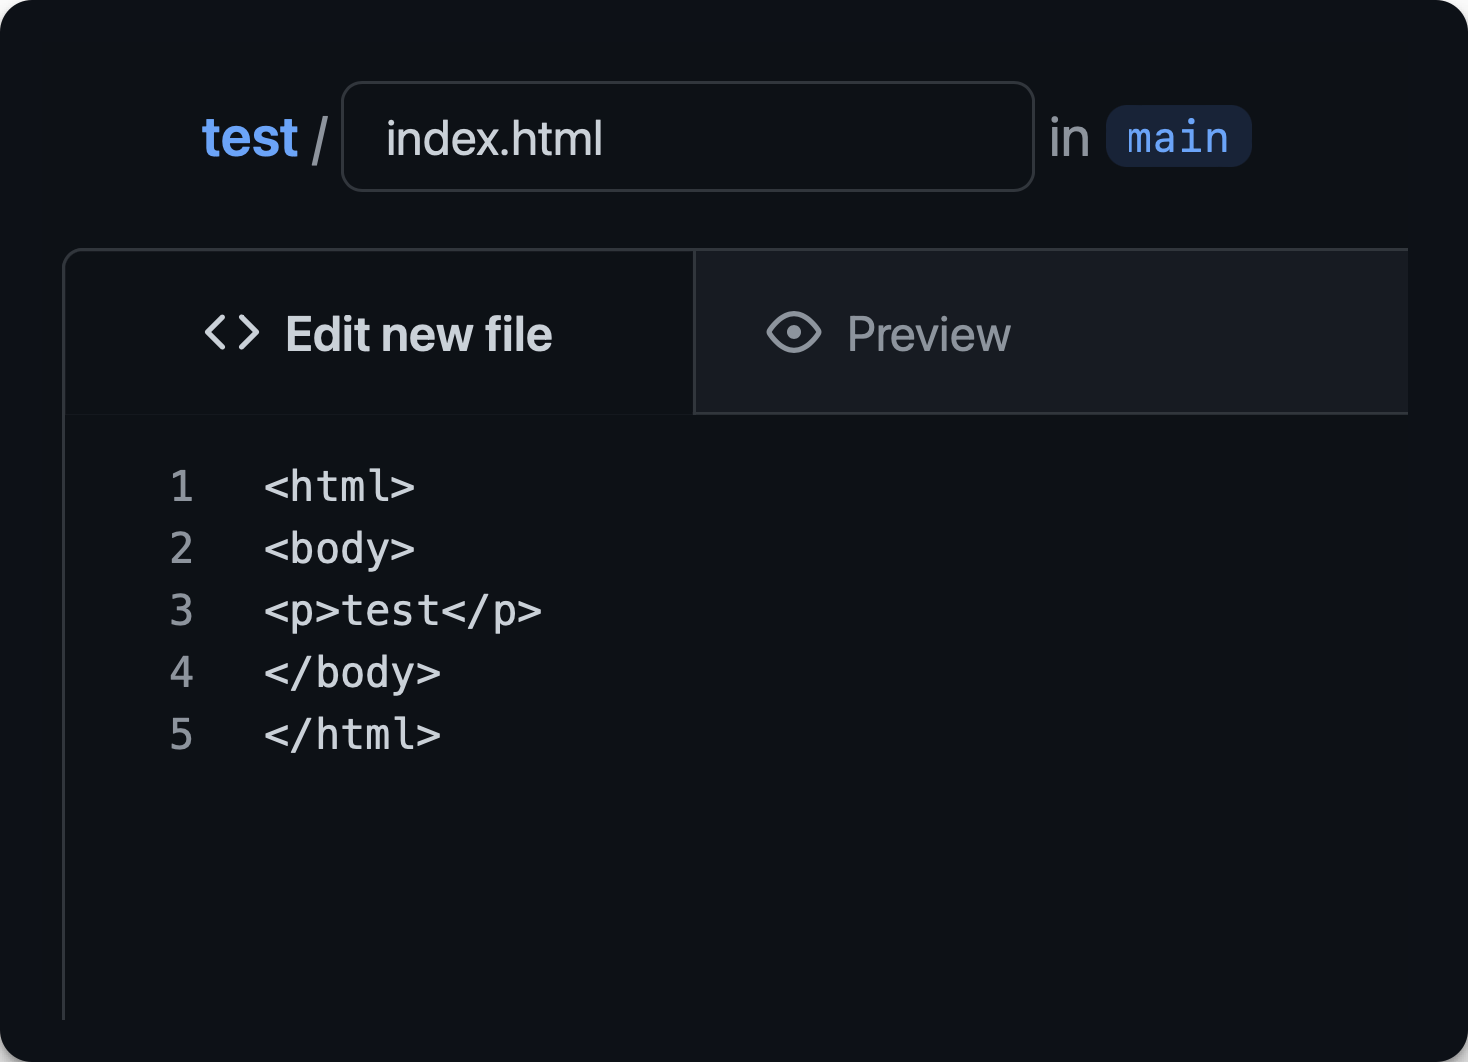The width and height of the screenshot is (1468, 1062).
Task: Place cursor on the opening <body> tag
Action: (x=339, y=549)
